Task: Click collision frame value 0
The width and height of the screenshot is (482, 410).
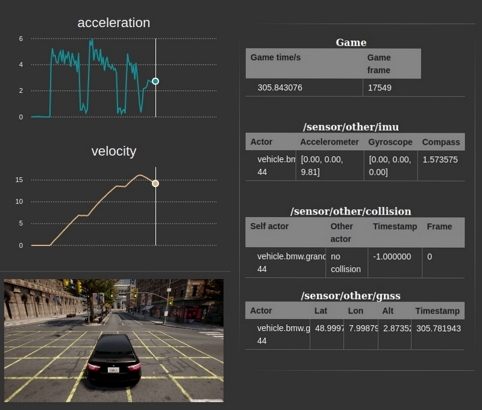Action: (x=430, y=257)
